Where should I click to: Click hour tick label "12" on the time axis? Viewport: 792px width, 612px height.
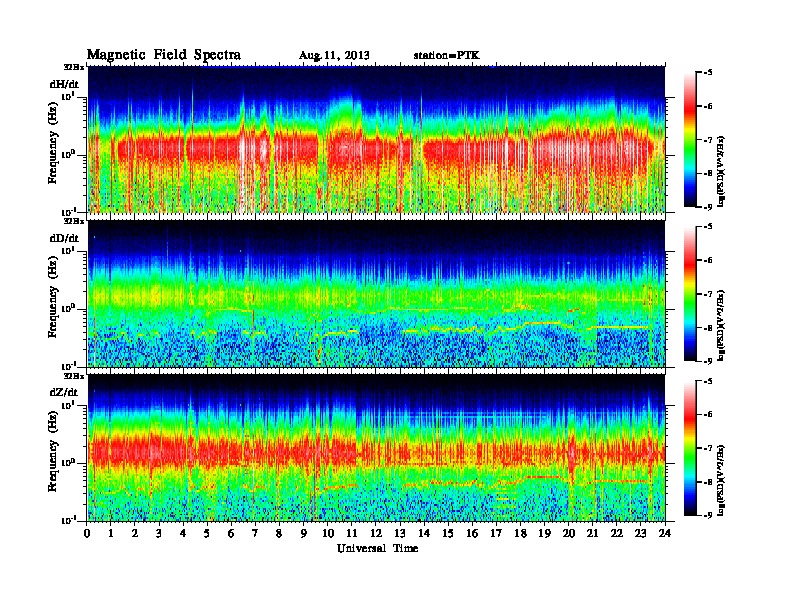(x=376, y=534)
